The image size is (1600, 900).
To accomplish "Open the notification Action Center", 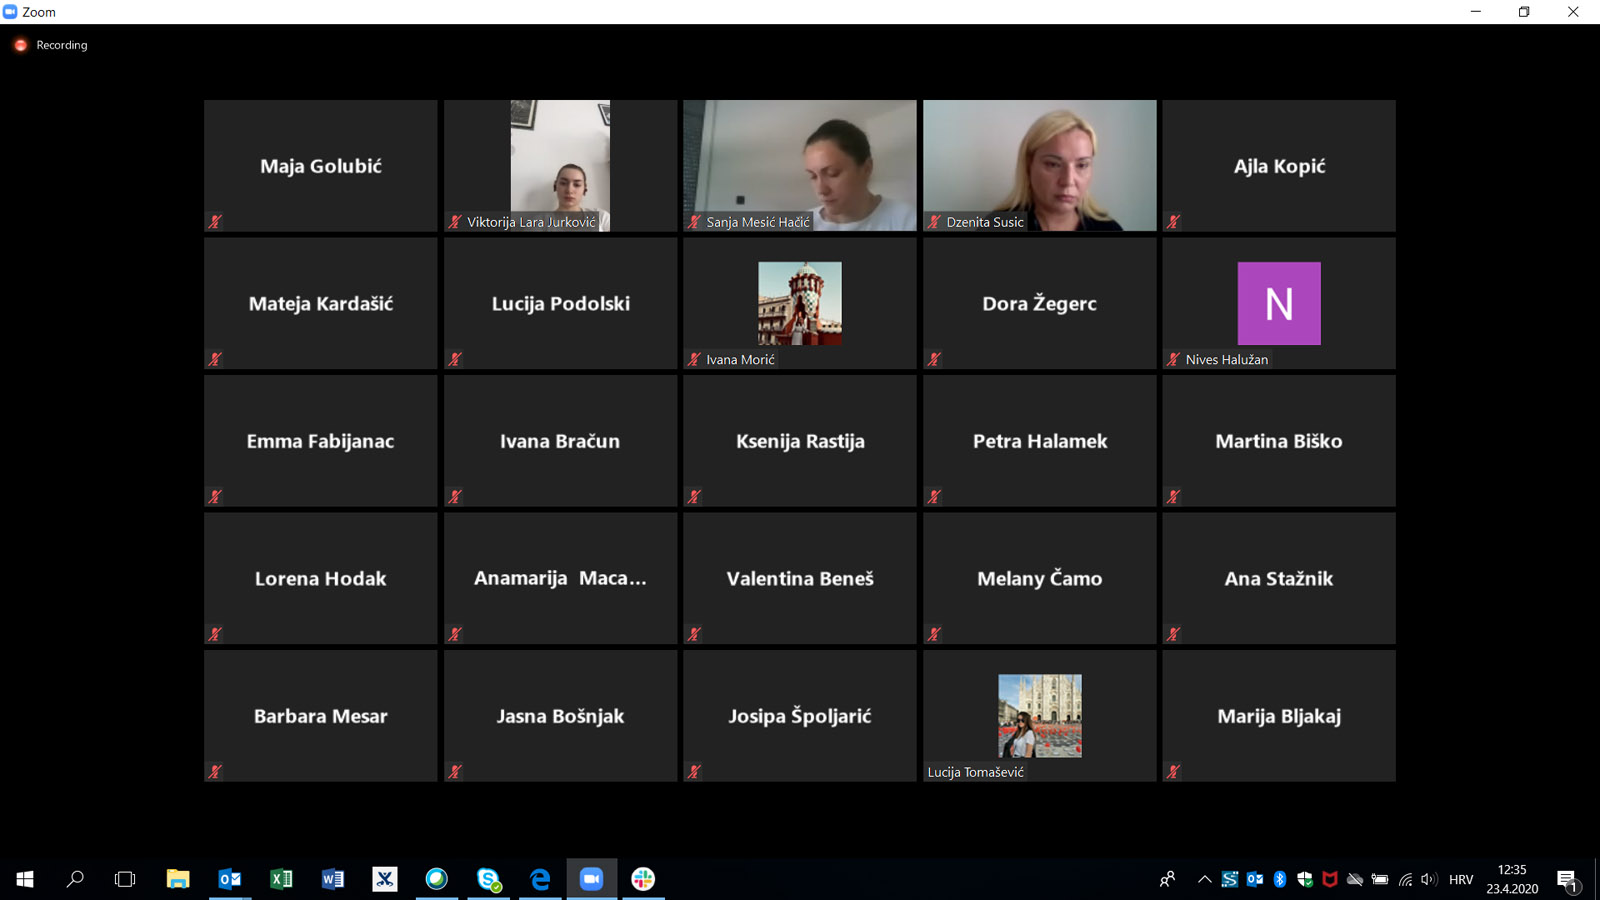I will 1567,880.
